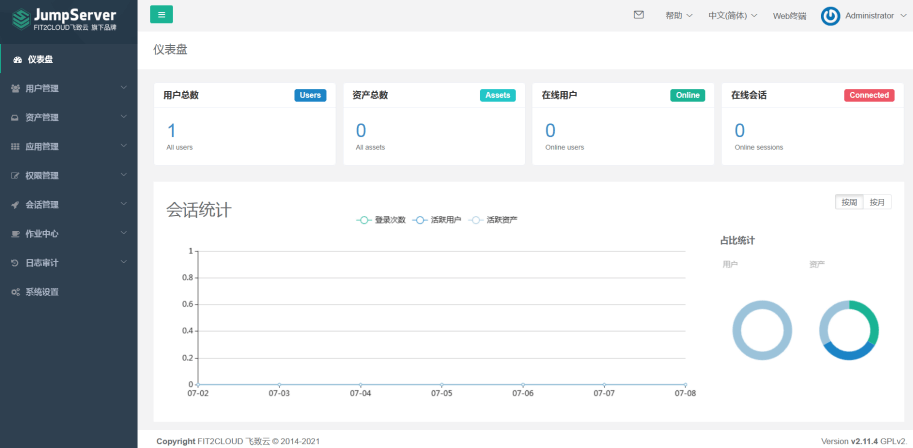Click the Online sessions count 0

tap(739, 130)
